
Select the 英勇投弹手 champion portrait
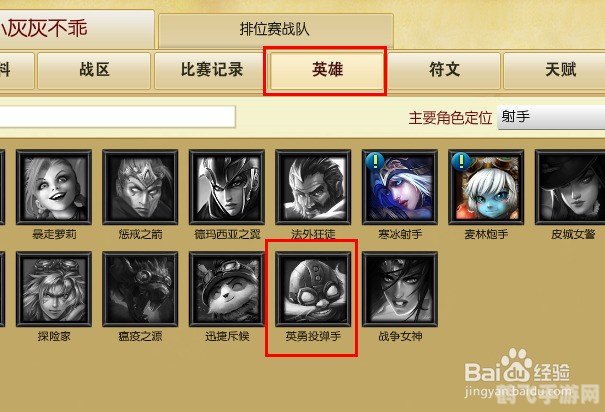[x=313, y=289]
